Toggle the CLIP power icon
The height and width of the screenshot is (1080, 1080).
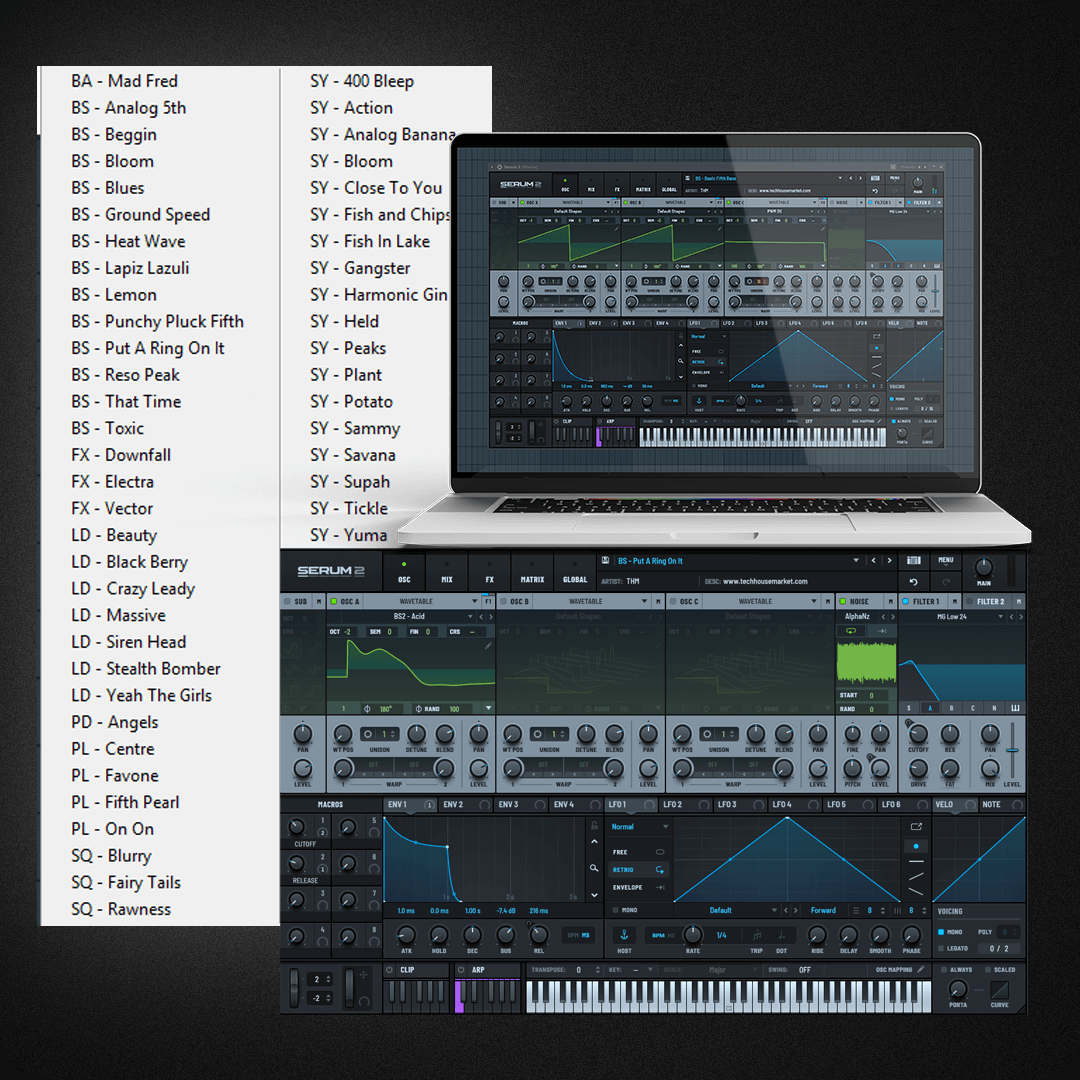[390, 969]
